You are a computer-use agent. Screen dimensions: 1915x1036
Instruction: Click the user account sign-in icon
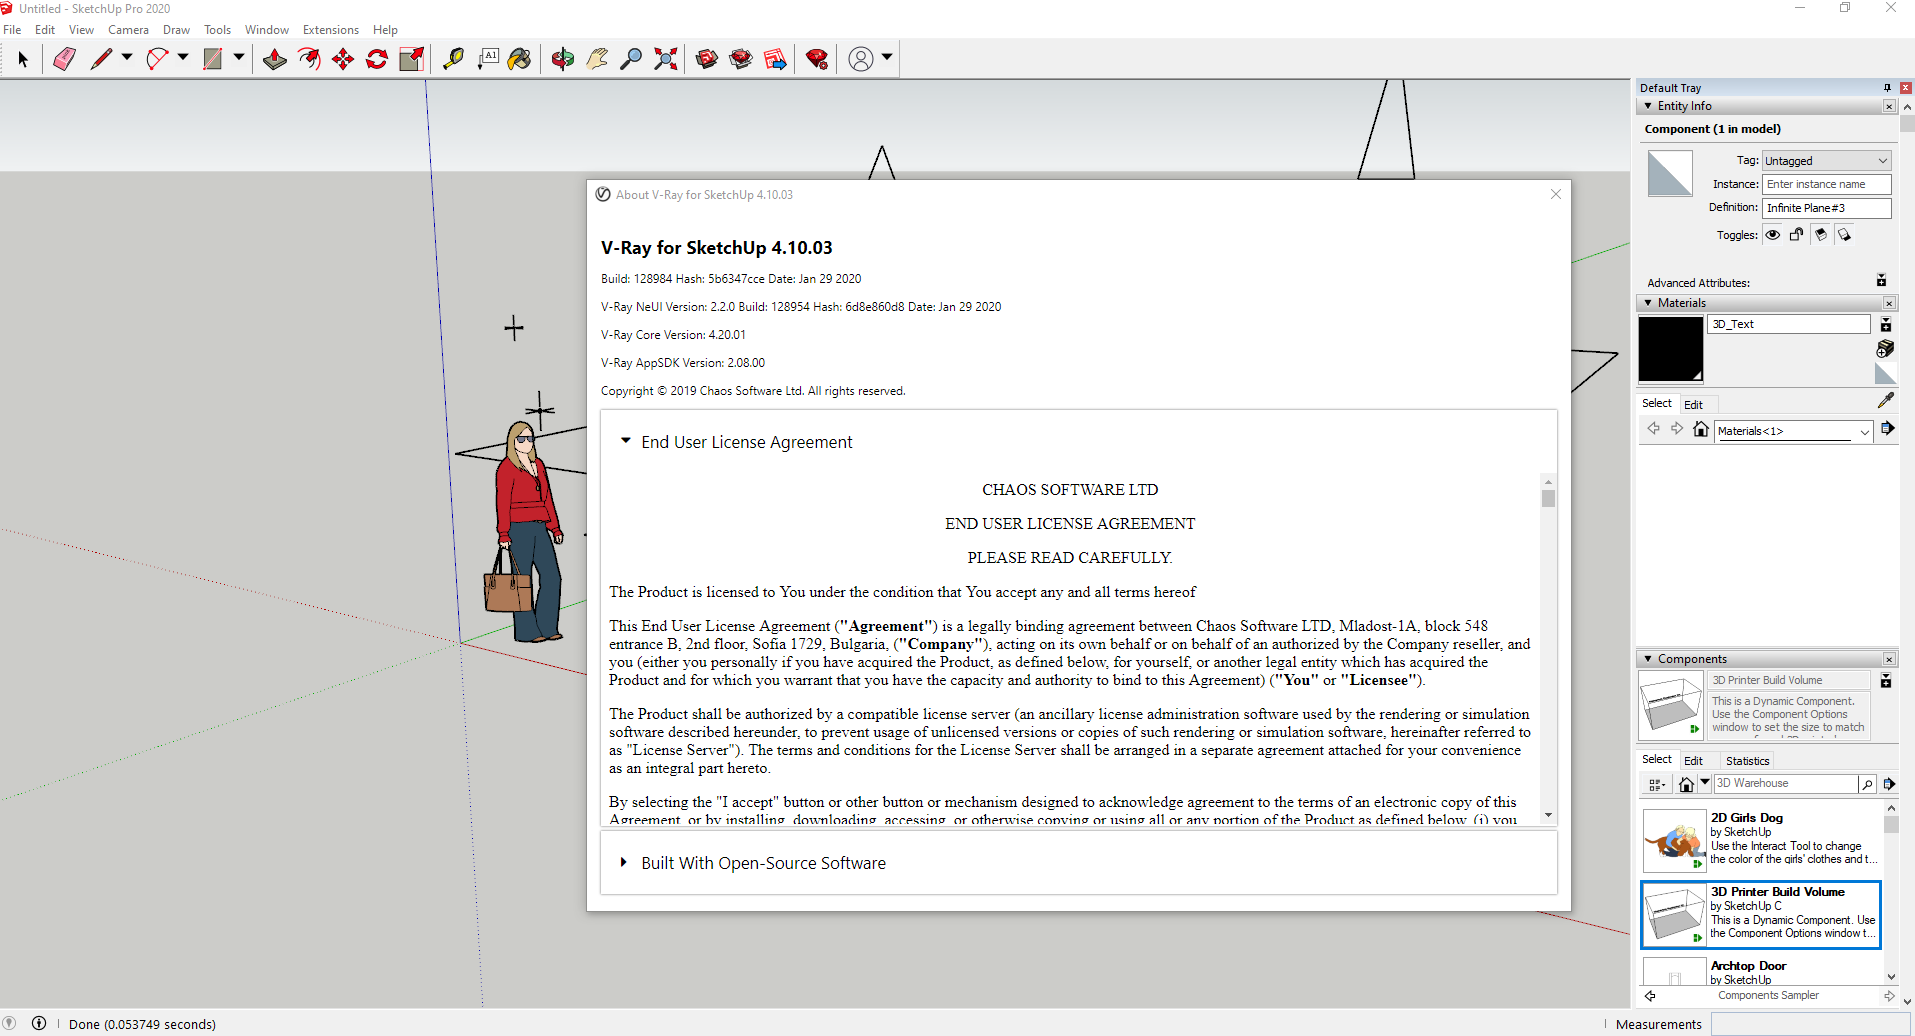(861, 60)
